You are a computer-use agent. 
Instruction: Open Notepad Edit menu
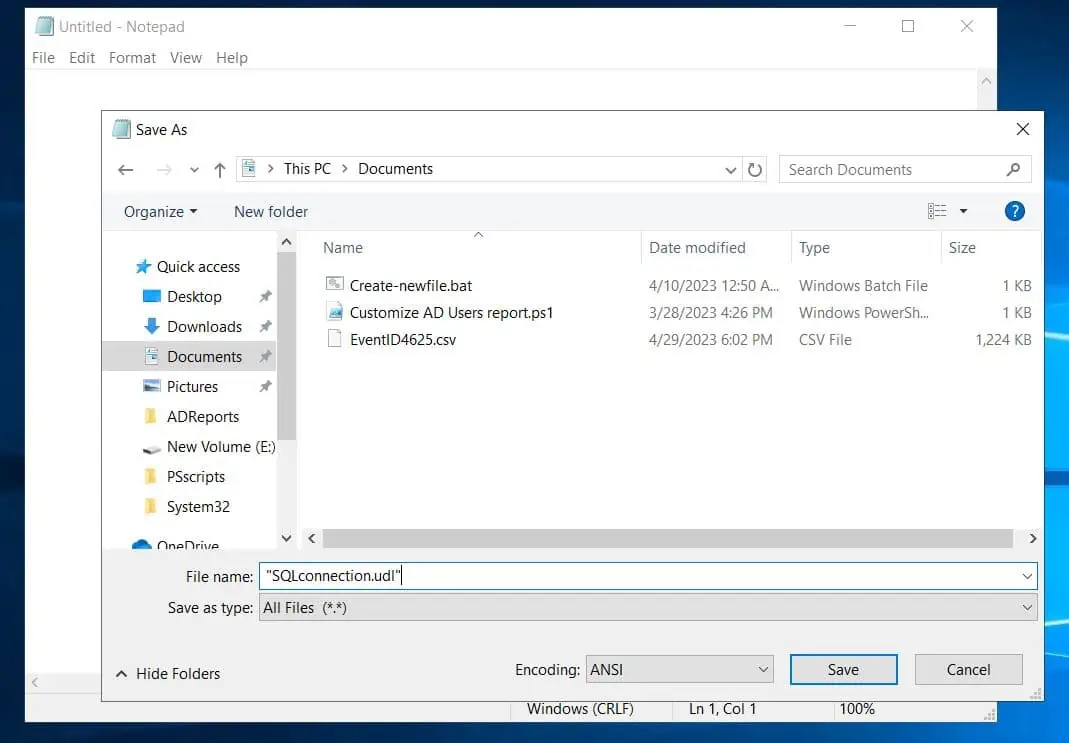pyautogui.click(x=82, y=58)
